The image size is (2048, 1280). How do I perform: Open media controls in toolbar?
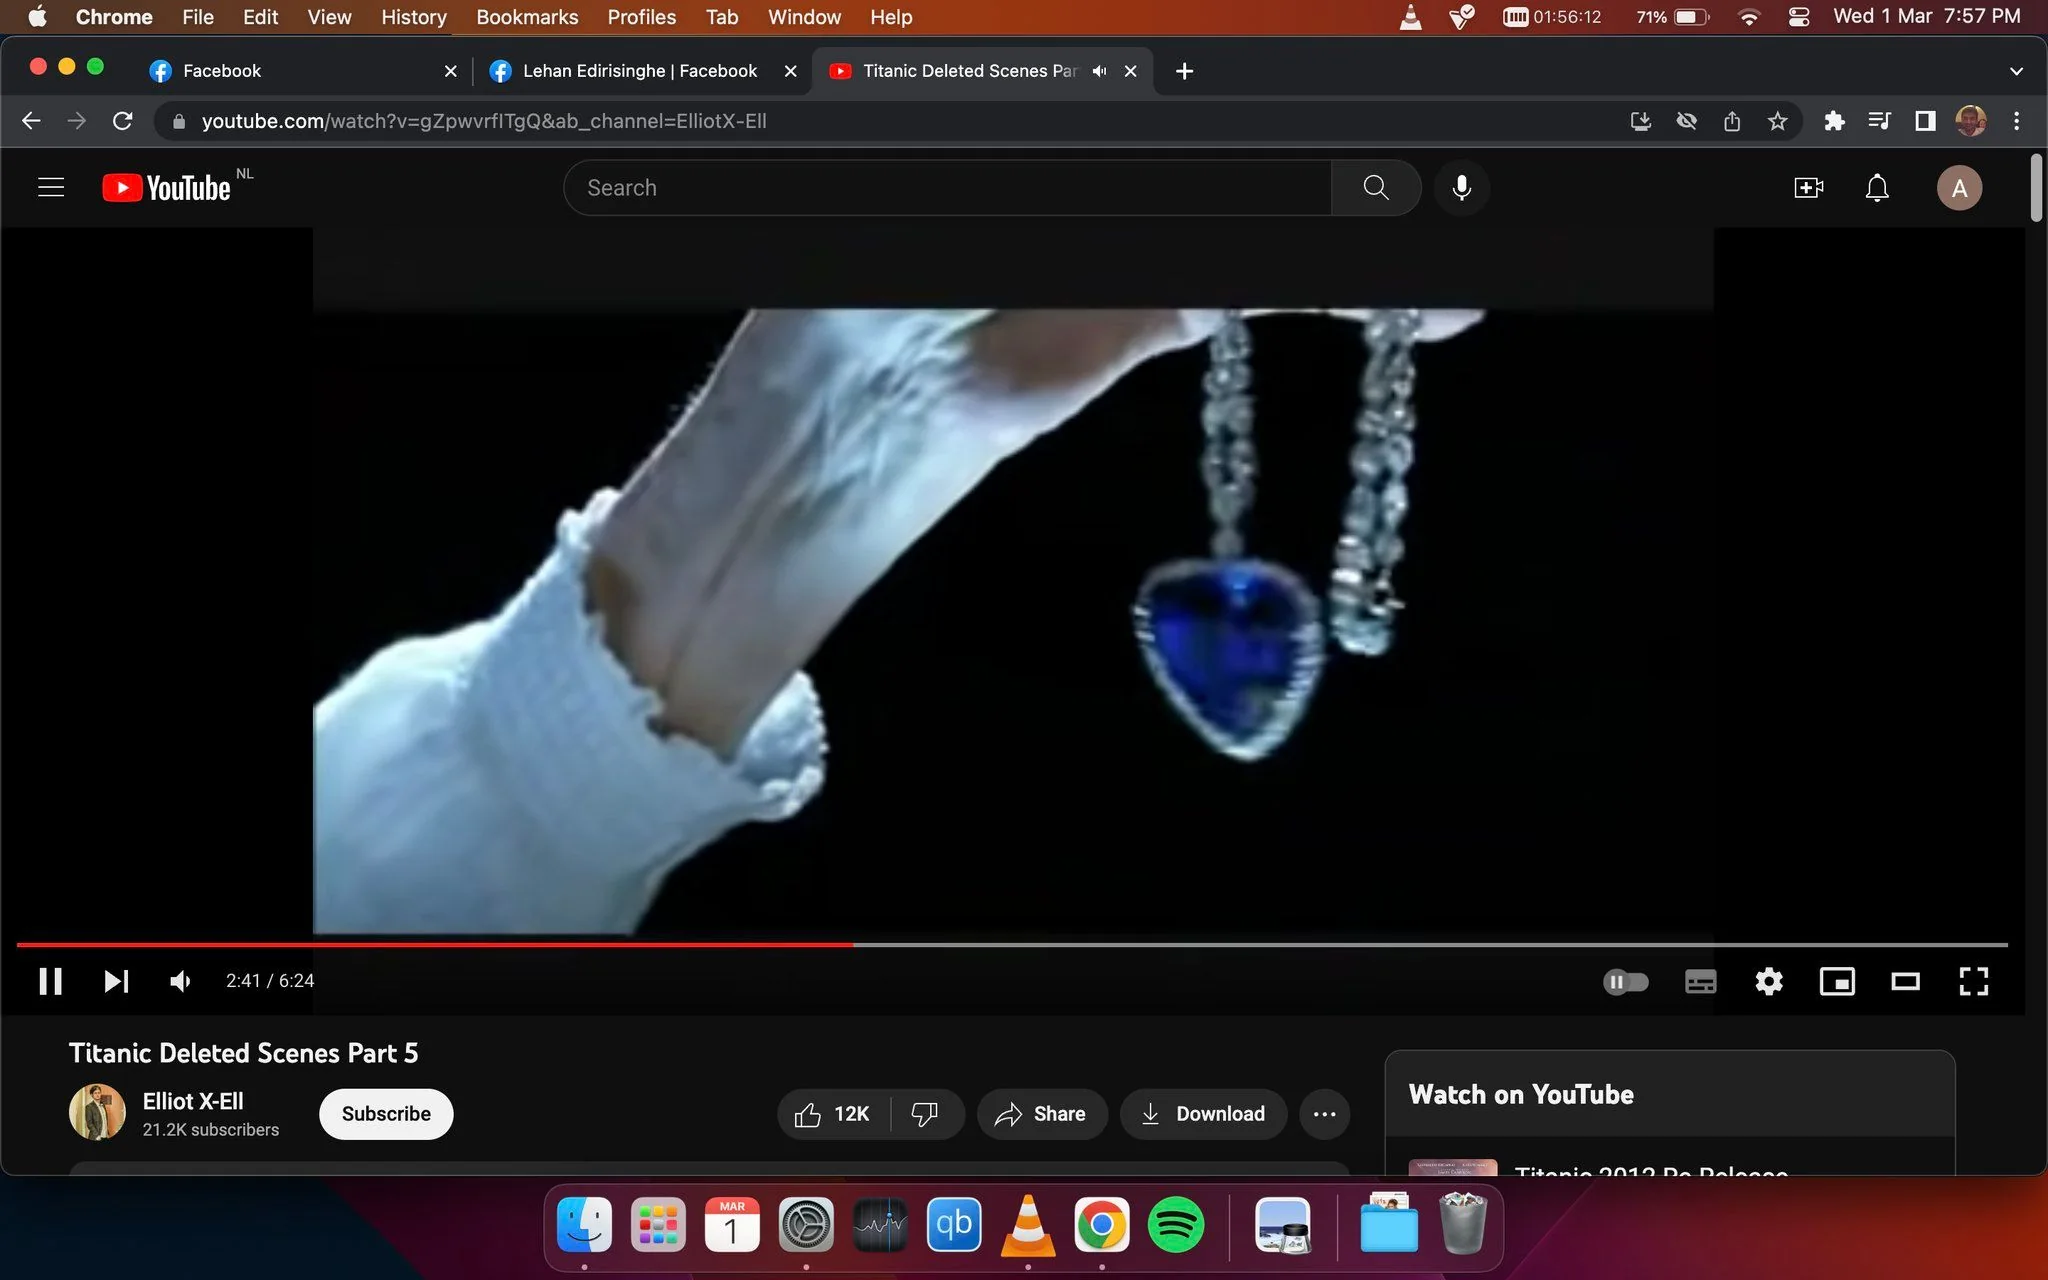pos(1879,121)
